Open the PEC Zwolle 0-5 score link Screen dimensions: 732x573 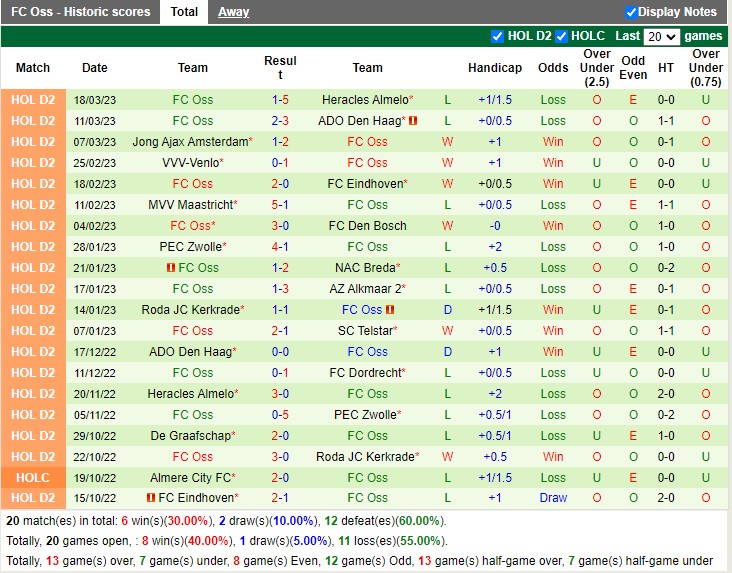click(280, 414)
